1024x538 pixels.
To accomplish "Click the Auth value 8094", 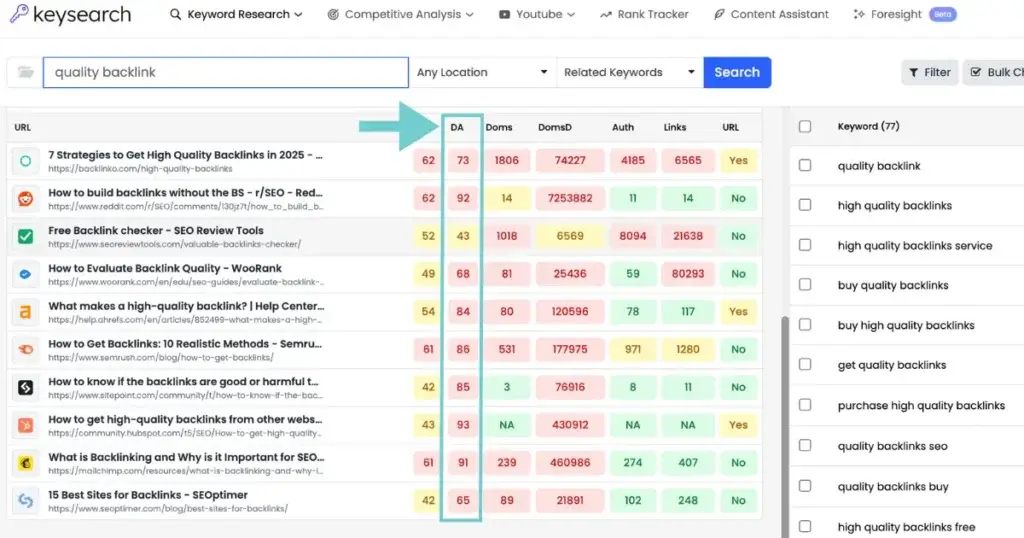I will (633, 236).
